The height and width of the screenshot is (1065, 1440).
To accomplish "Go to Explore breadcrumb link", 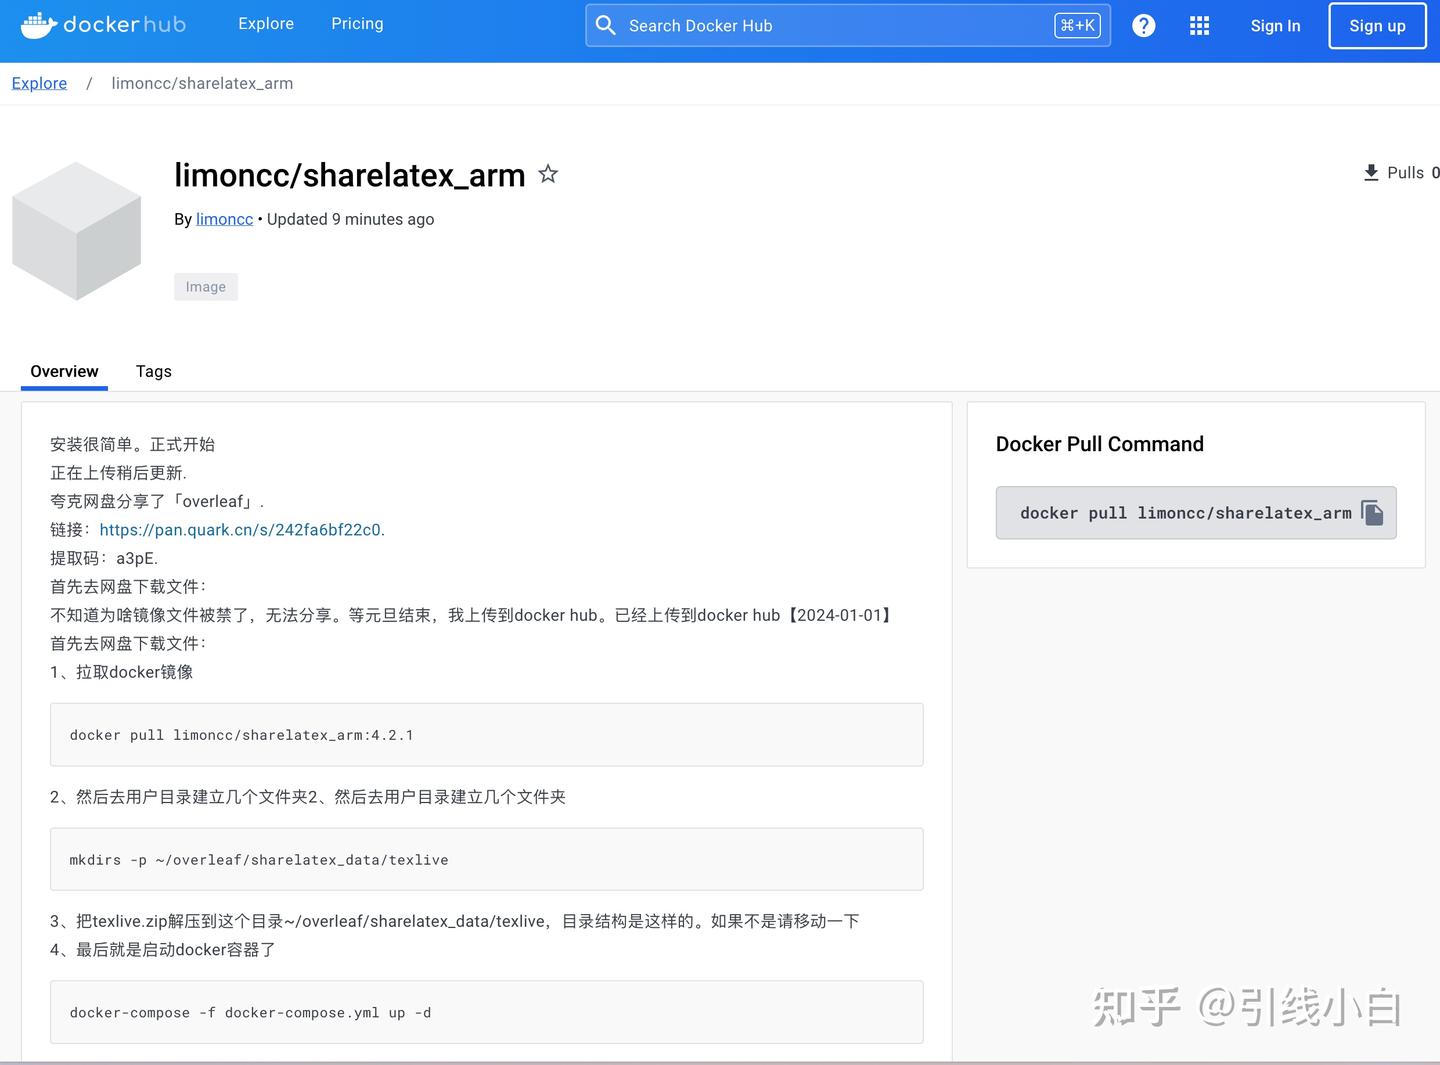I will click(39, 83).
